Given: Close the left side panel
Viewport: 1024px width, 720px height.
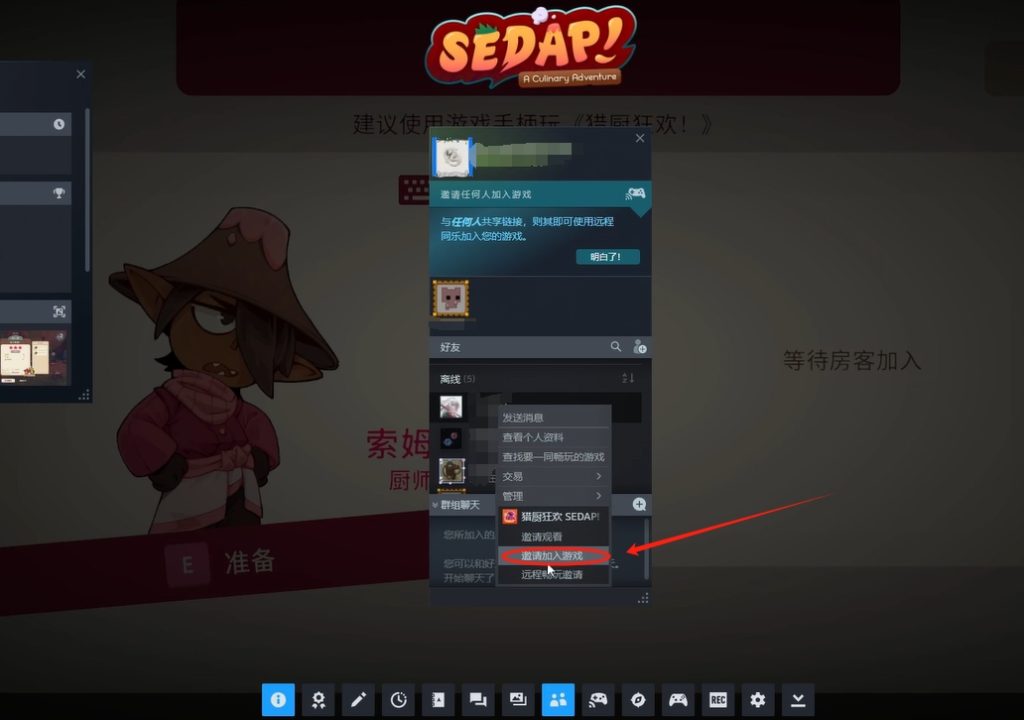Looking at the screenshot, I should click(80, 74).
